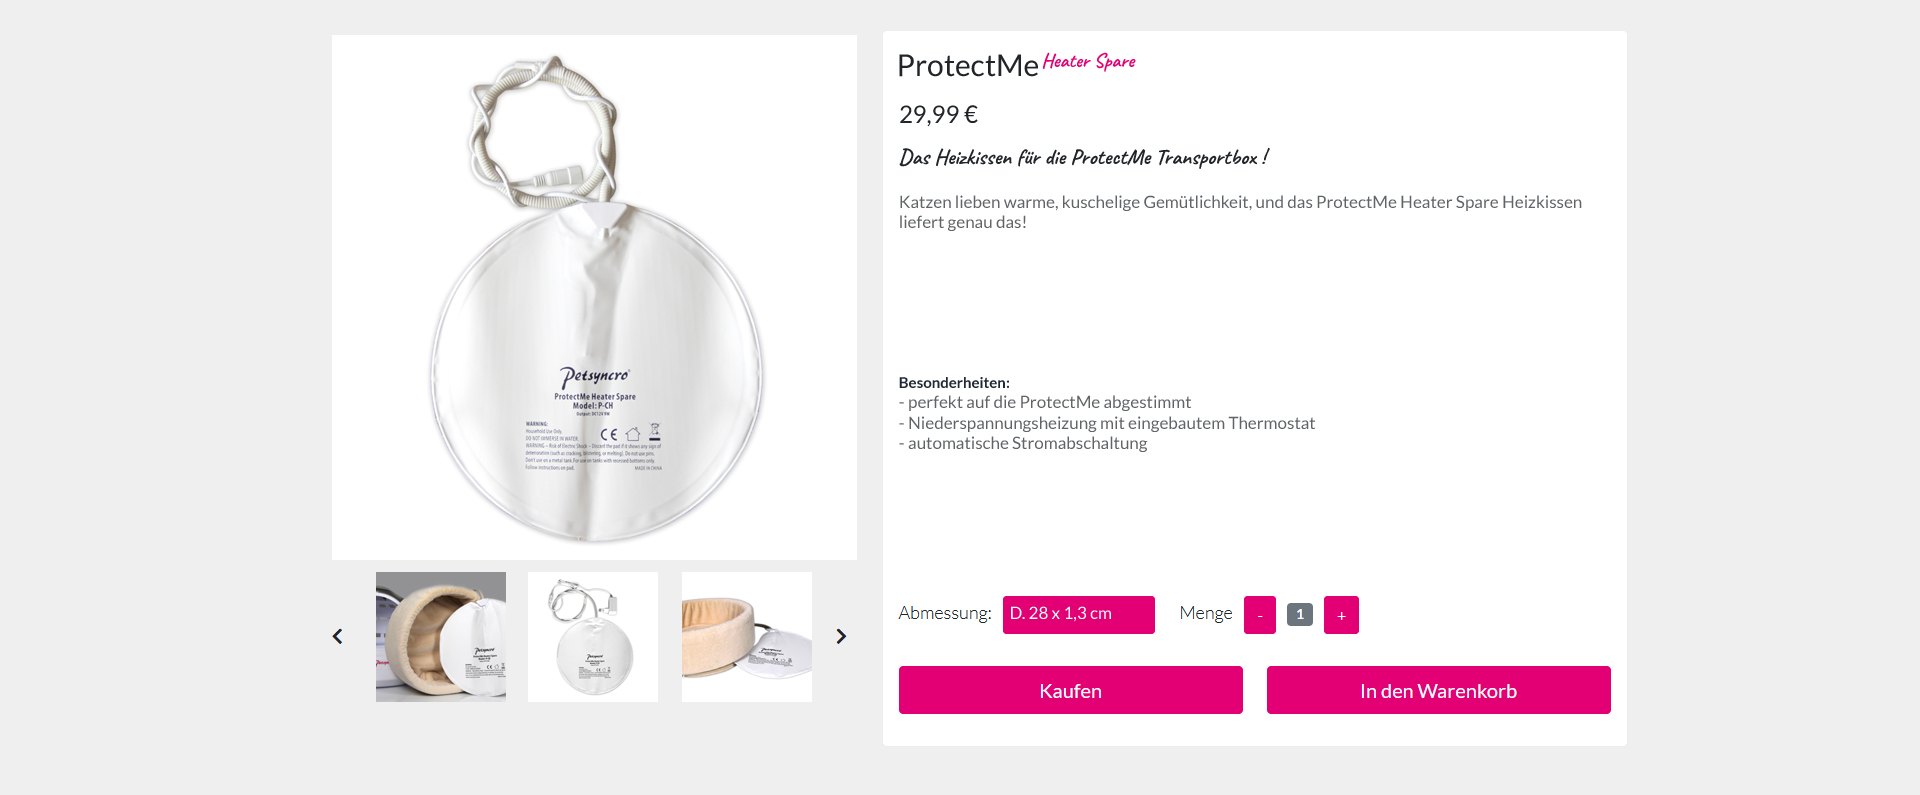Click the pink Heater Spare subtitle
The image size is (1920, 795).
[1089, 62]
